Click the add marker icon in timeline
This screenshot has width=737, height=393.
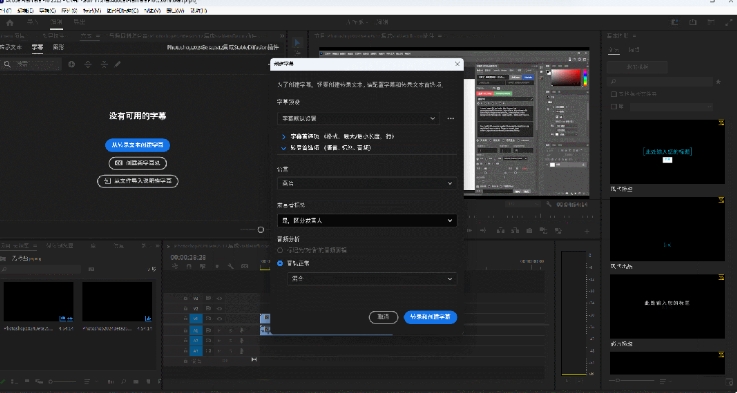pyautogui.click(x=217, y=267)
